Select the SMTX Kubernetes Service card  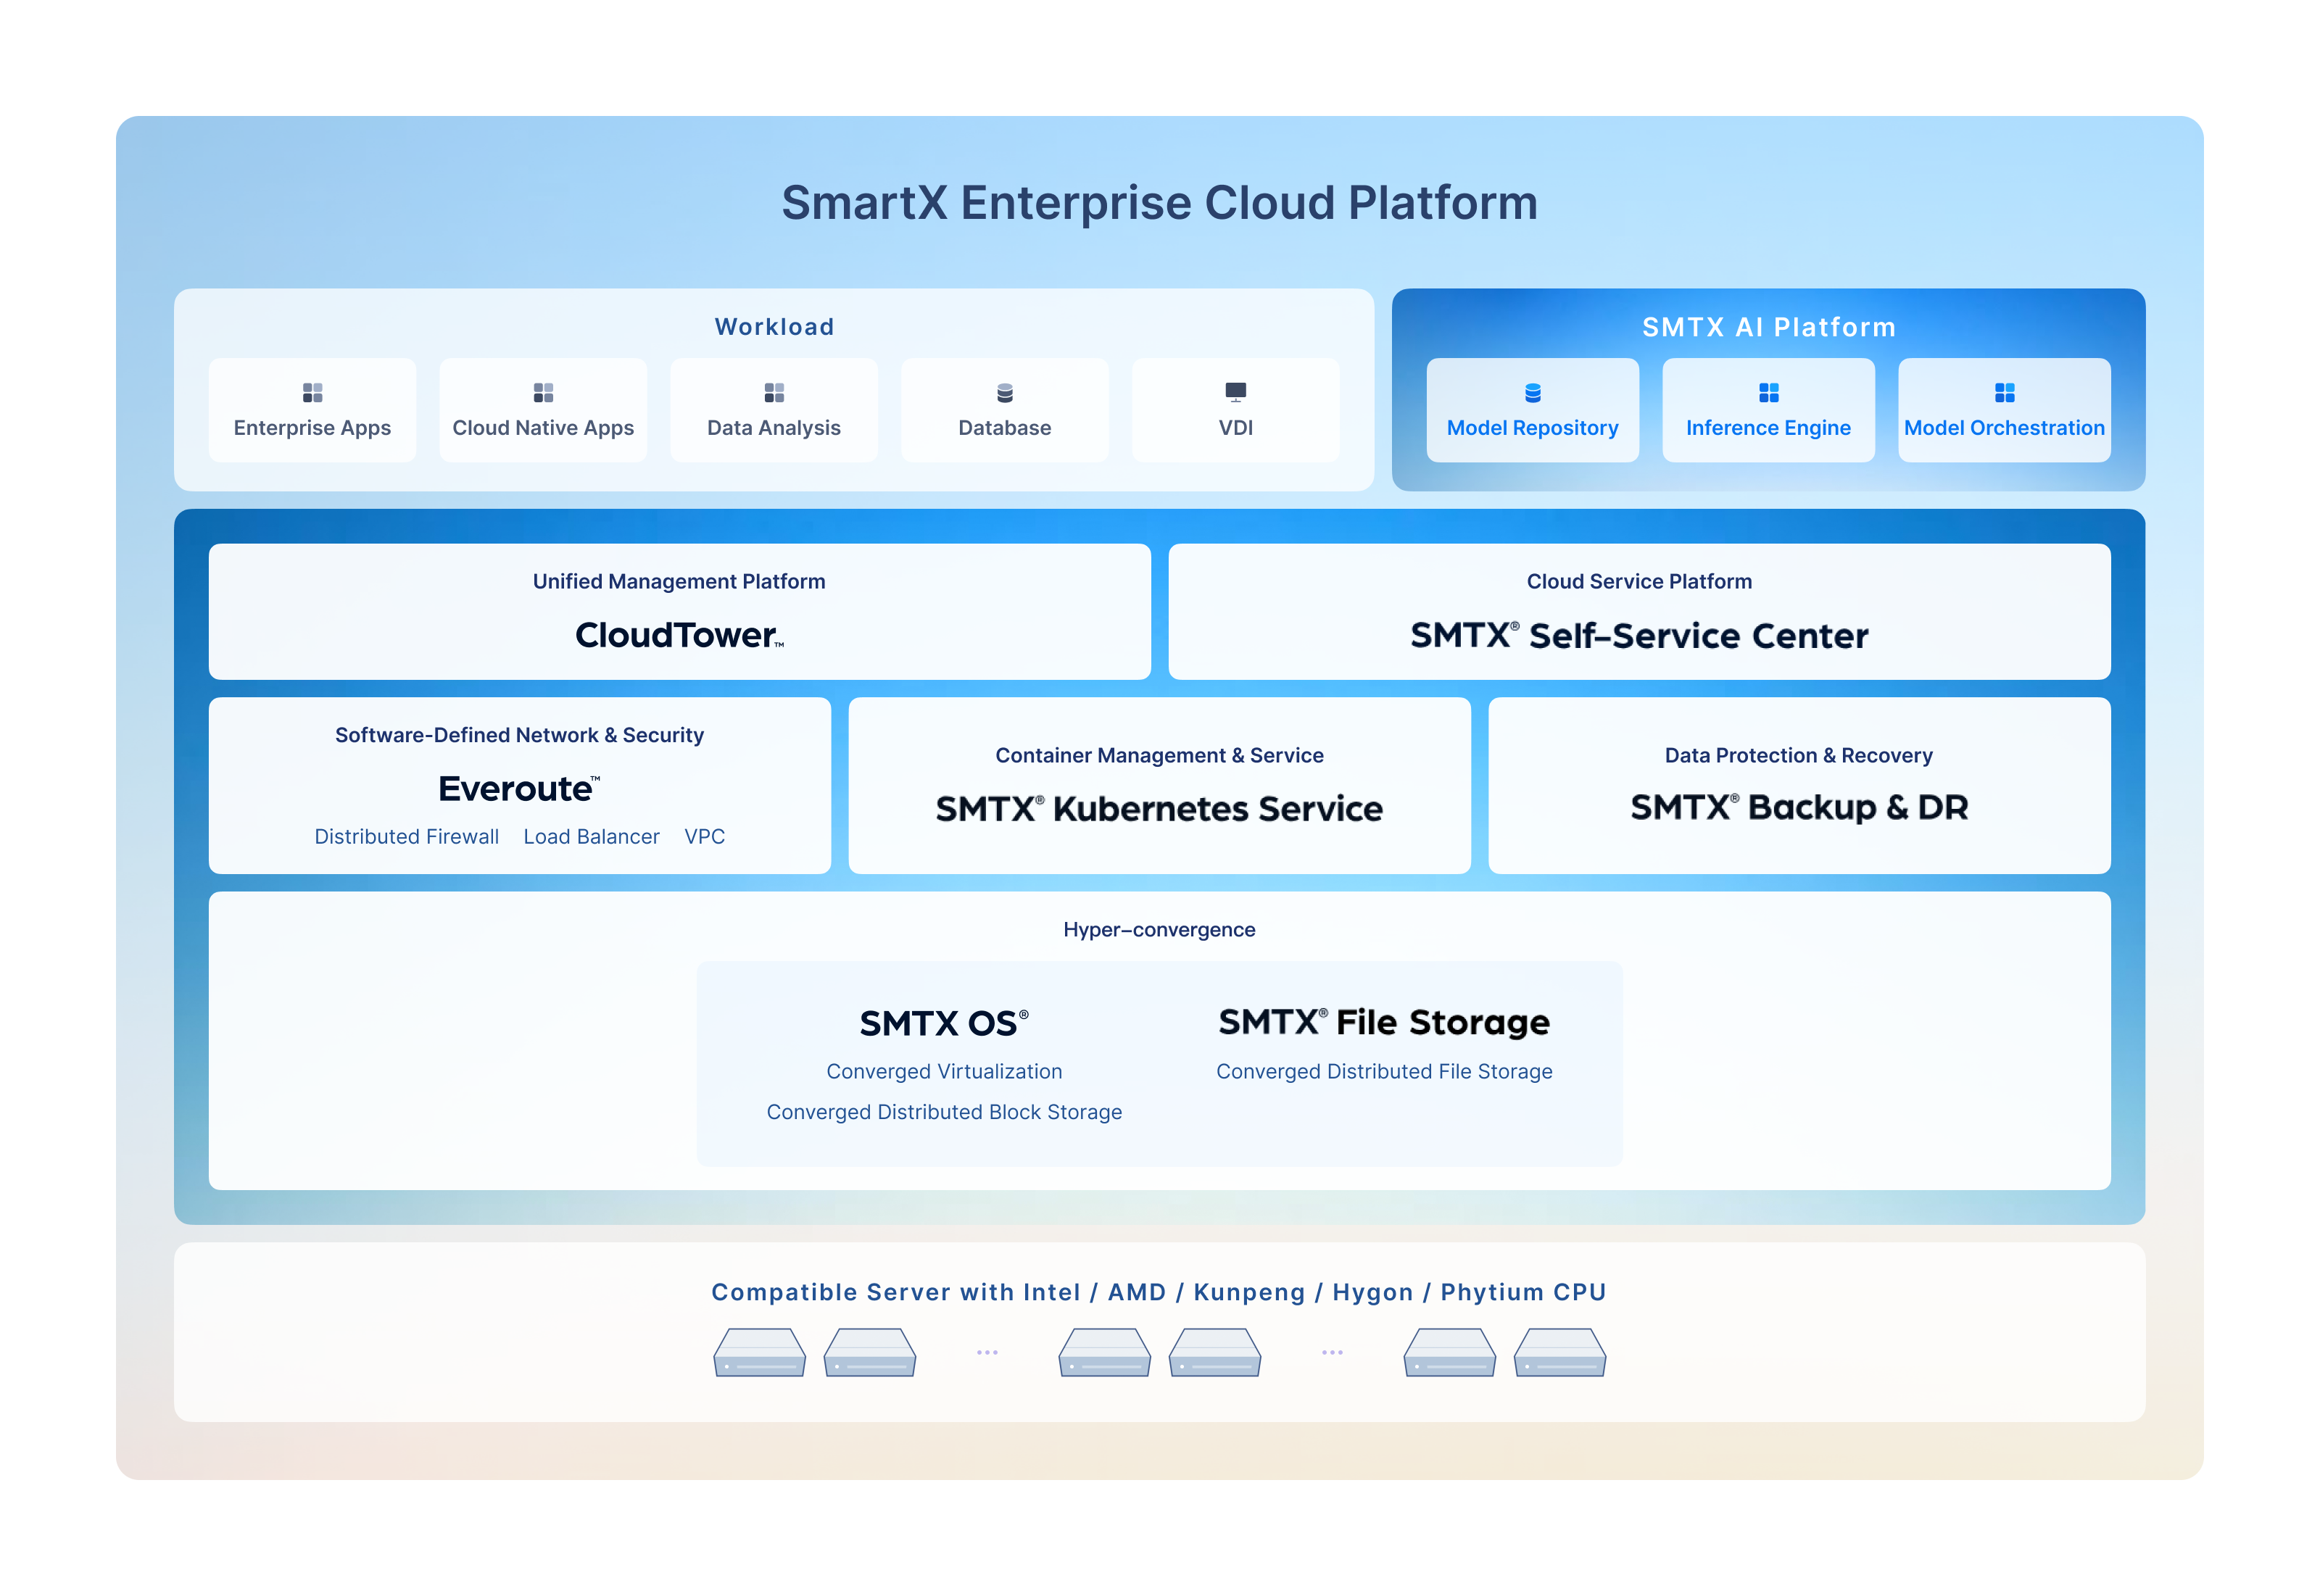tap(1159, 786)
